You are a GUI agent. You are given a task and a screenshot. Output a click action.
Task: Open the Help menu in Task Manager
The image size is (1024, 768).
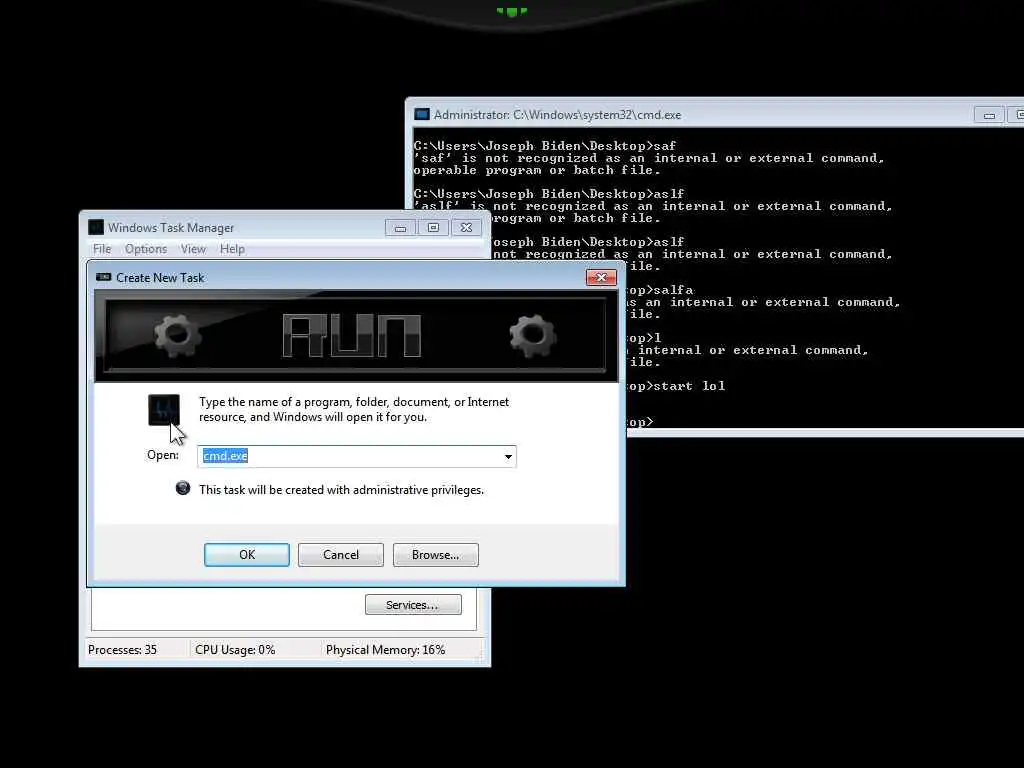232,249
